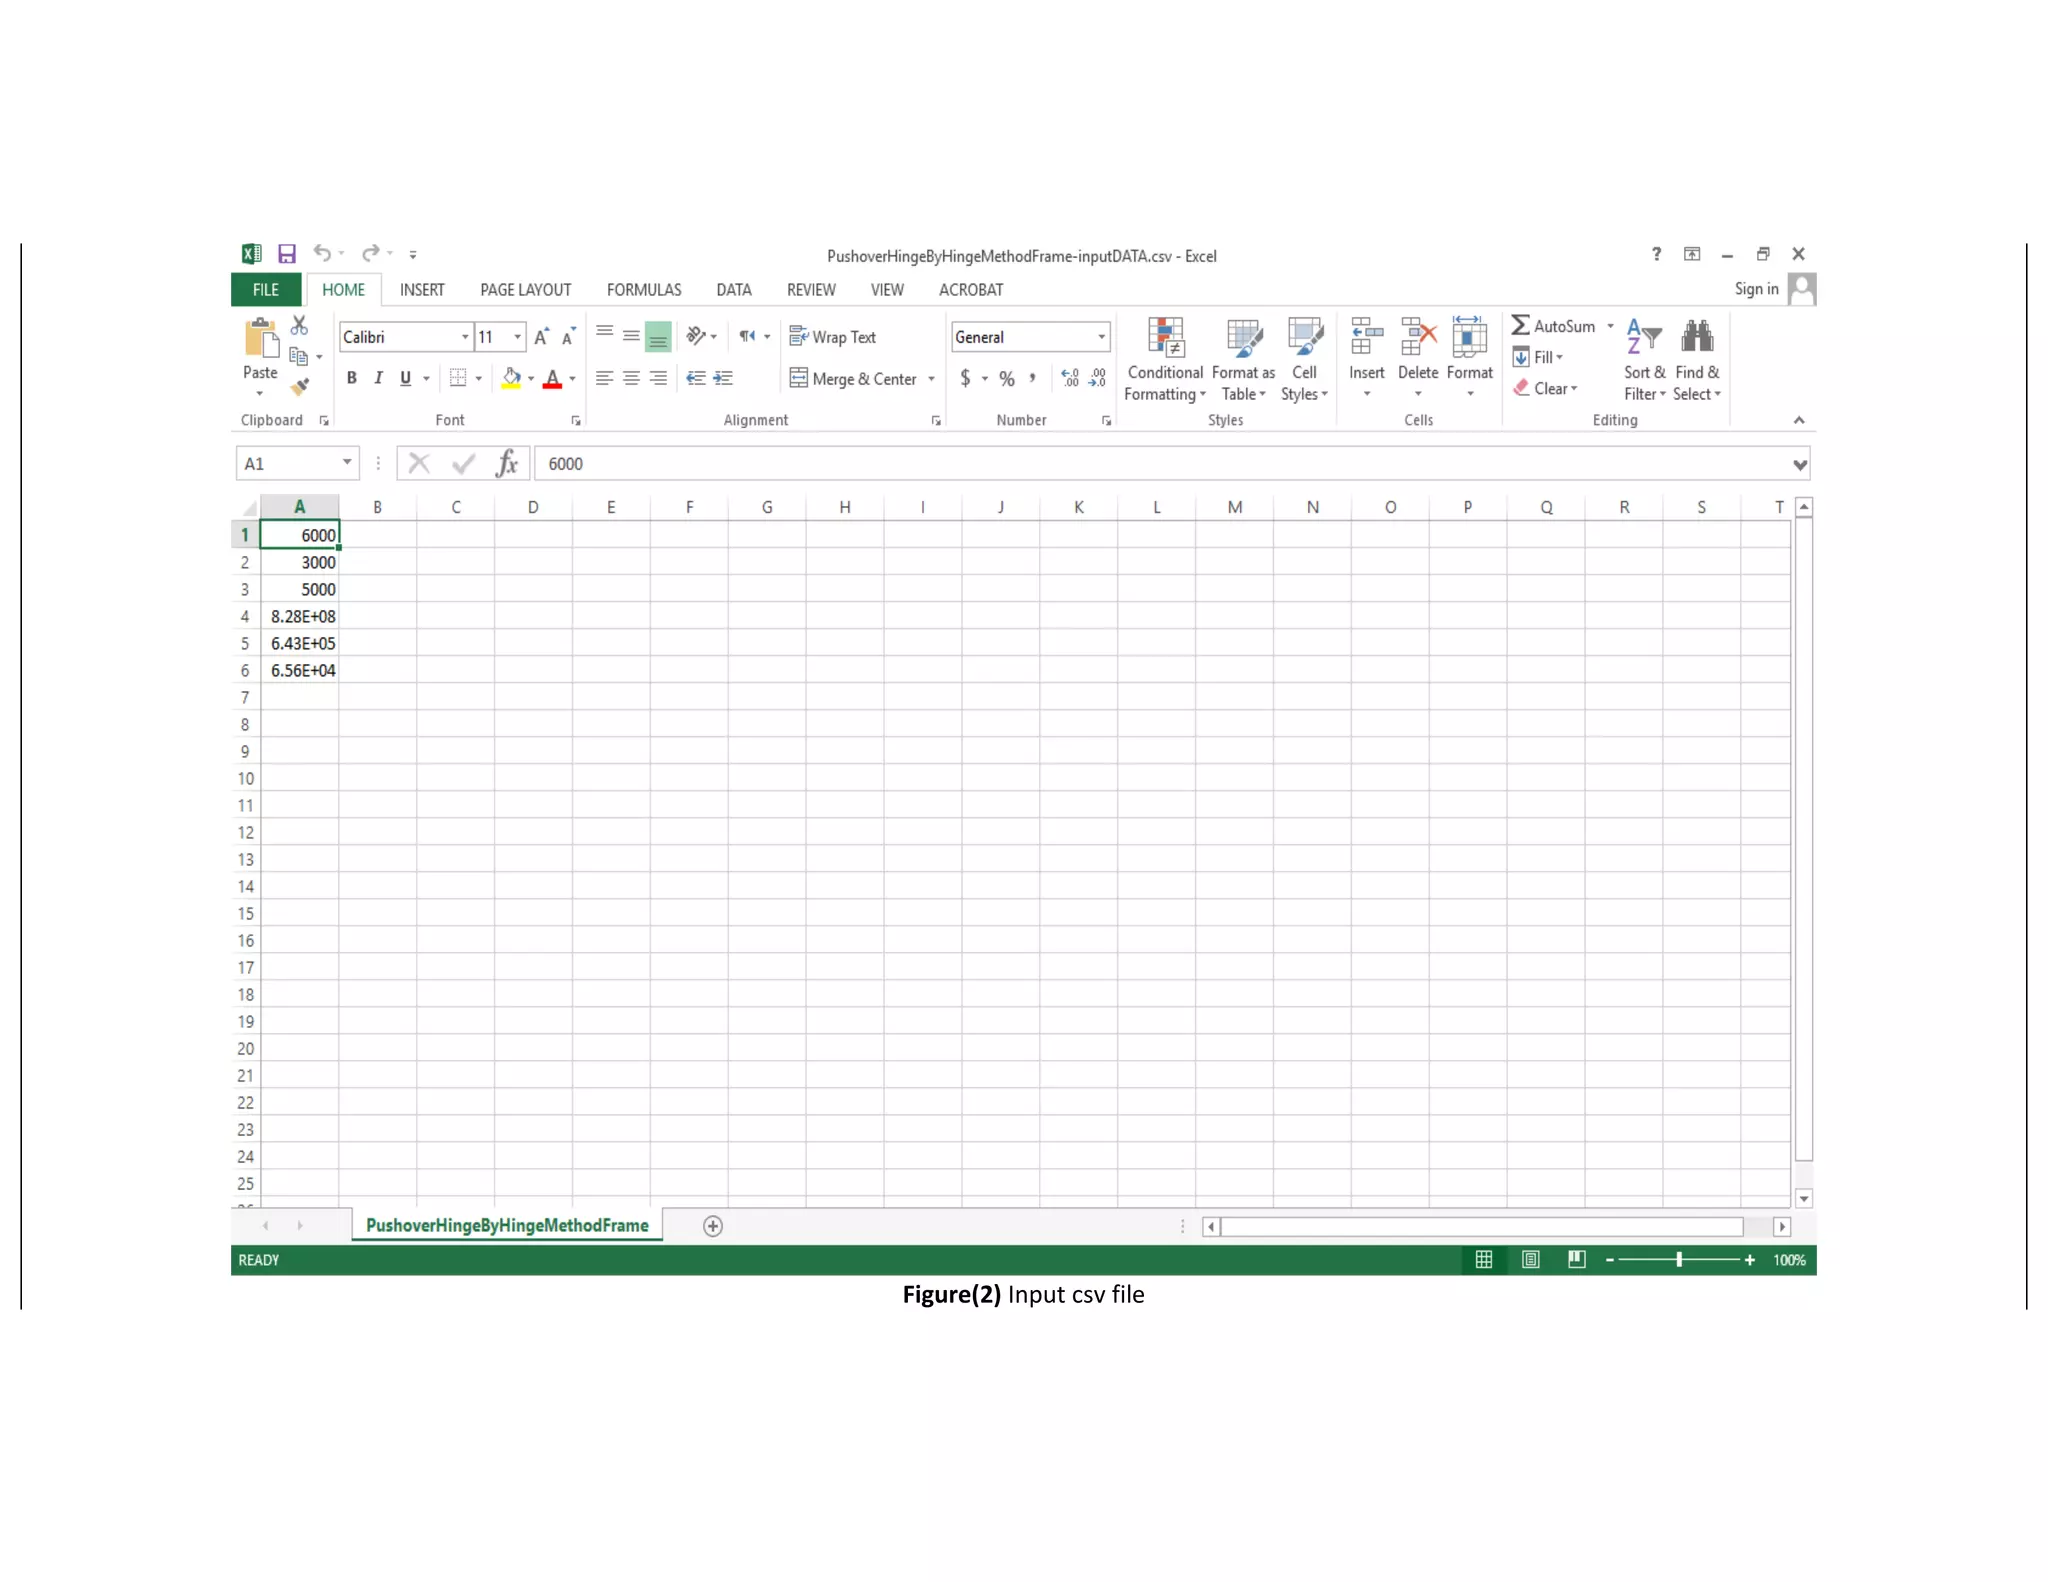
Task: Open Cell Styles gallery
Action: pos(1305,360)
